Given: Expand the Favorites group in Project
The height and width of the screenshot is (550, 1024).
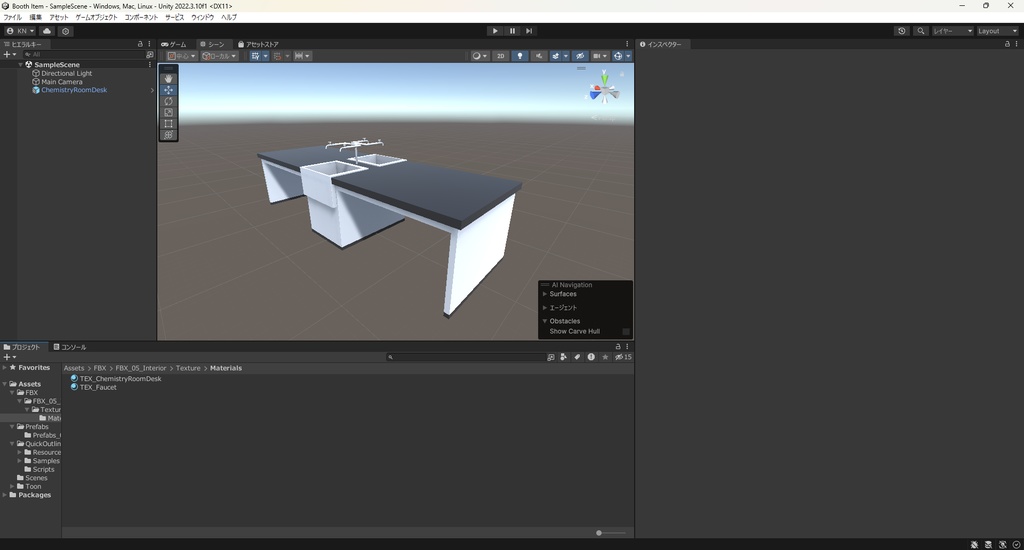Looking at the screenshot, I should pyautogui.click(x=5, y=368).
